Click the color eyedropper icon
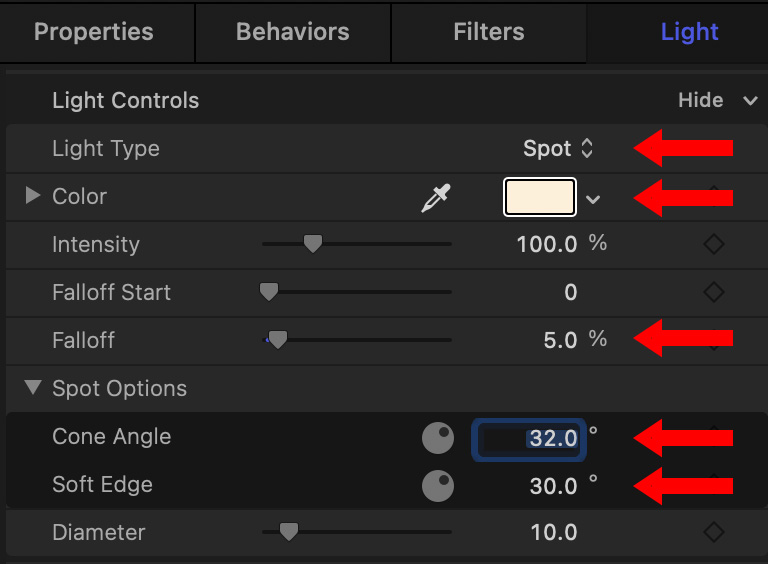 [x=436, y=198]
